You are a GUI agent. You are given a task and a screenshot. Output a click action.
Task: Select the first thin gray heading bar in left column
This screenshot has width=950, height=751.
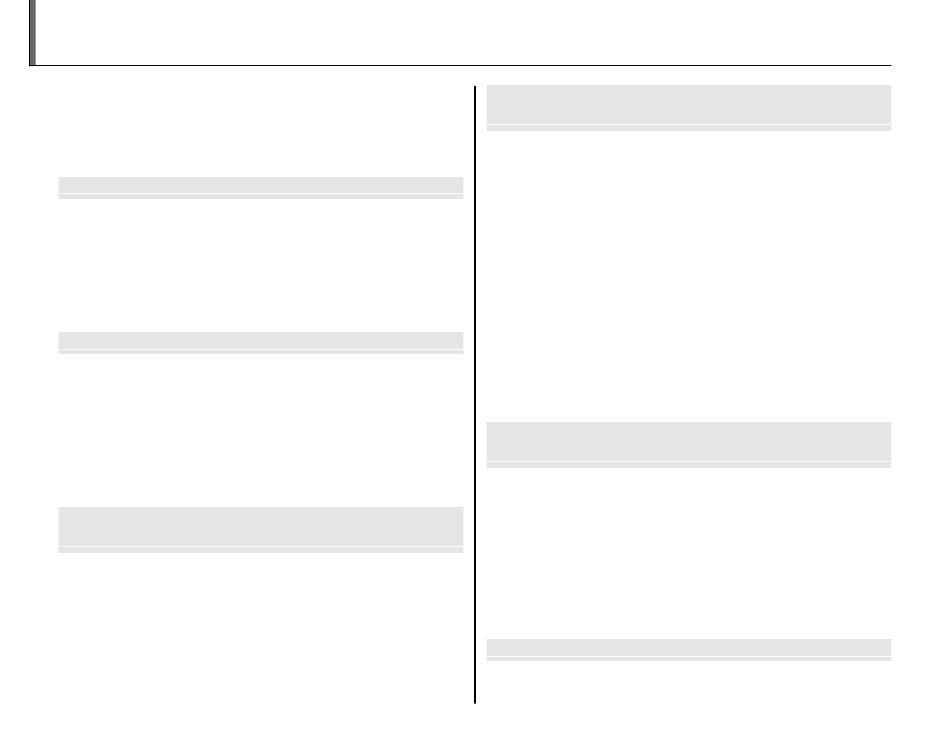pos(261,185)
